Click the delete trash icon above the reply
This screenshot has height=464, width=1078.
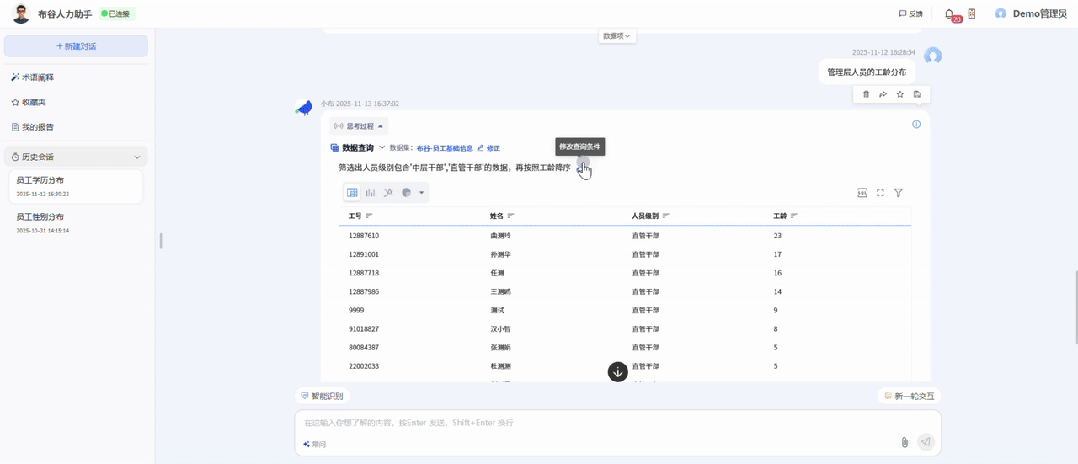tap(866, 94)
